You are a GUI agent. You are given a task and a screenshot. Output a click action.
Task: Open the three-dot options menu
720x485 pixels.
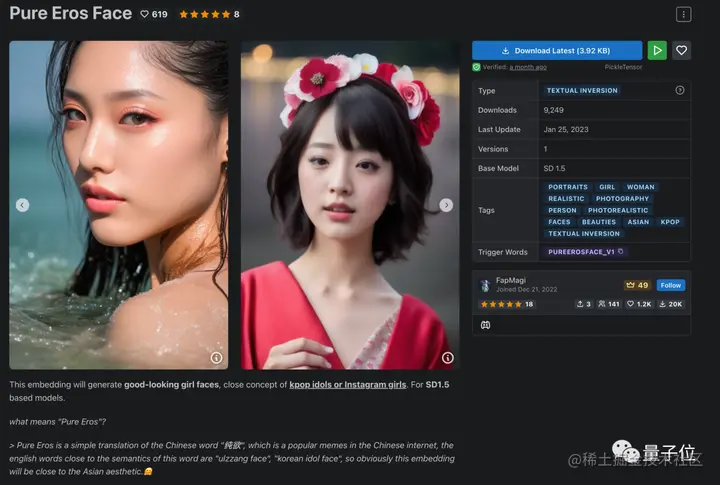[683, 14]
